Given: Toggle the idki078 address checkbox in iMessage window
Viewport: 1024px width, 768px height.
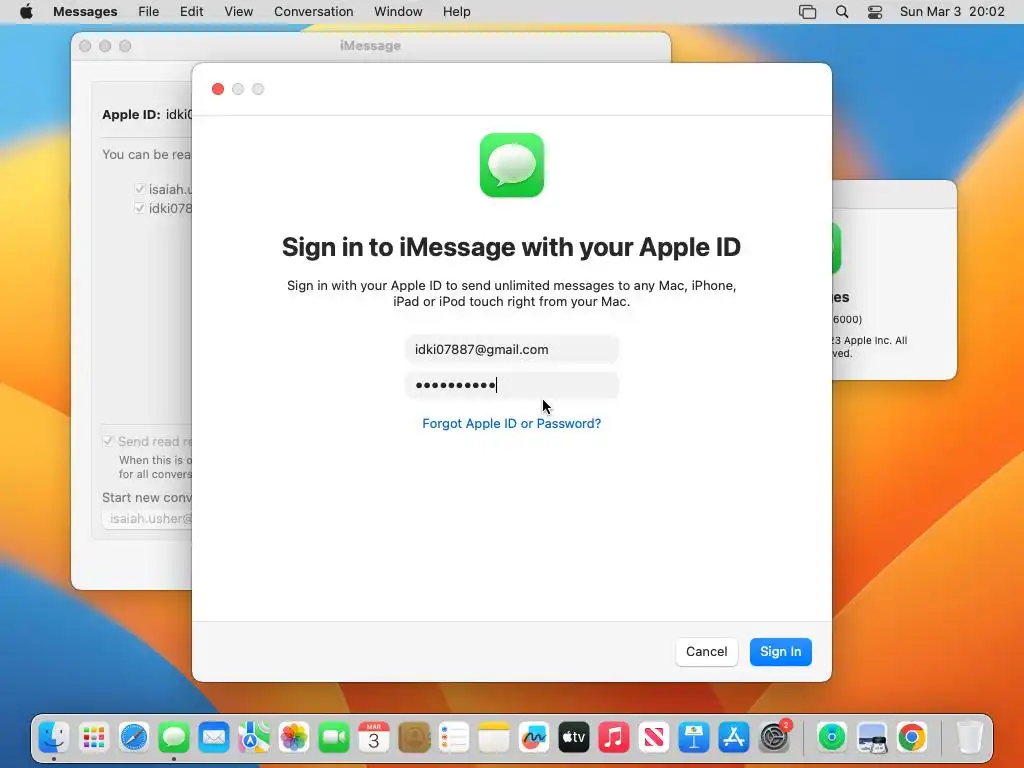Looking at the screenshot, I should point(139,208).
